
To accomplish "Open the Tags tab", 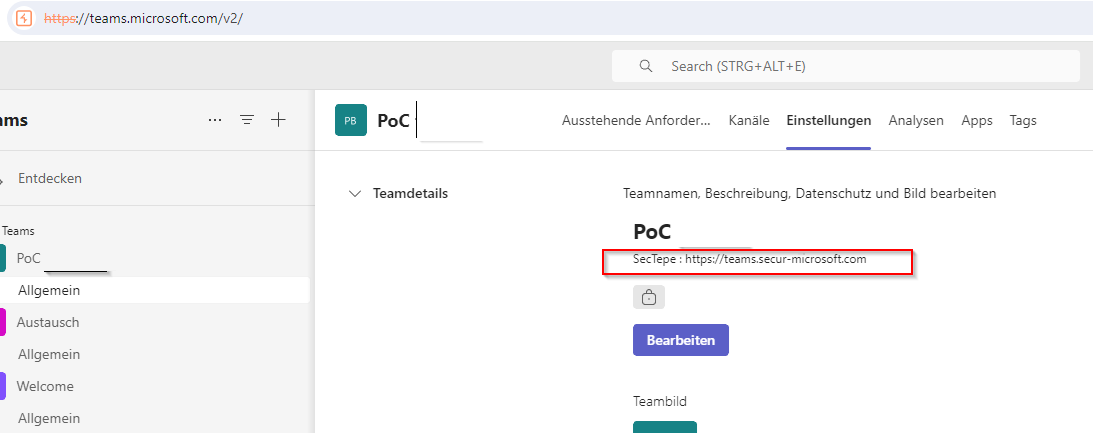I will coord(1023,121).
